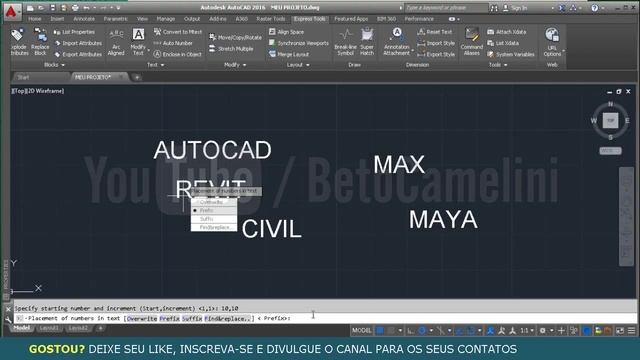Switch to the Annotate ribbon tab
This screenshot has height=360, width=640.
coord(84,19)
